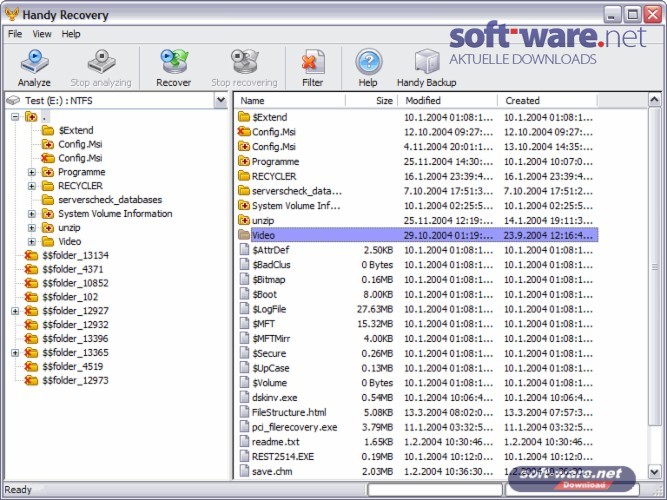Click the file list scroll down arrow
667x500 pixels.
point(654,471)
